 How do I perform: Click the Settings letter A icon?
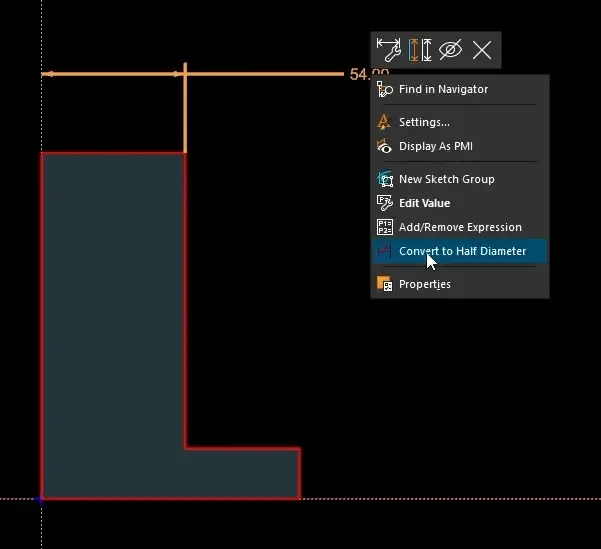click(x=384, y=122)
